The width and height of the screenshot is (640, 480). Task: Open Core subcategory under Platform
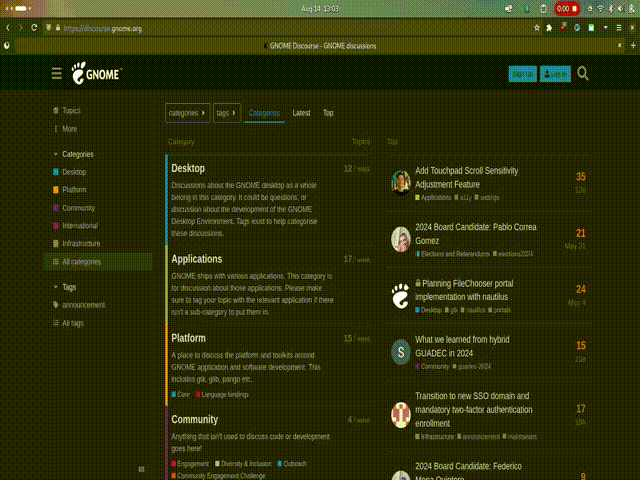coord(181,394)
